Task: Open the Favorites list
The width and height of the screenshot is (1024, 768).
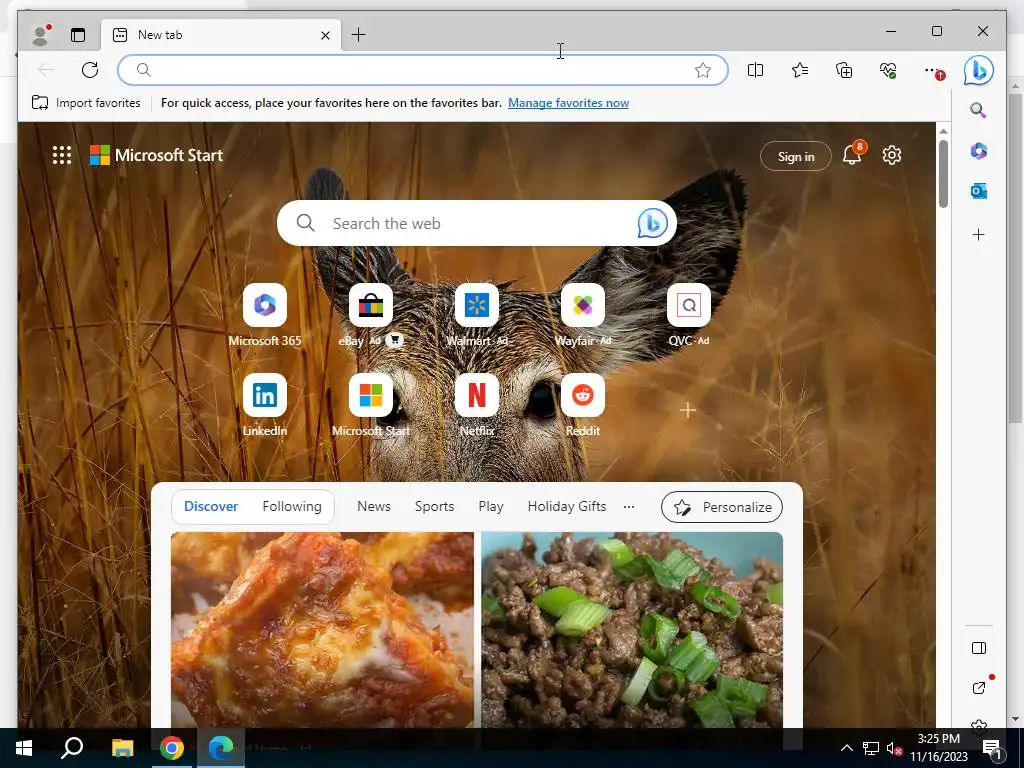Action: 800,70
